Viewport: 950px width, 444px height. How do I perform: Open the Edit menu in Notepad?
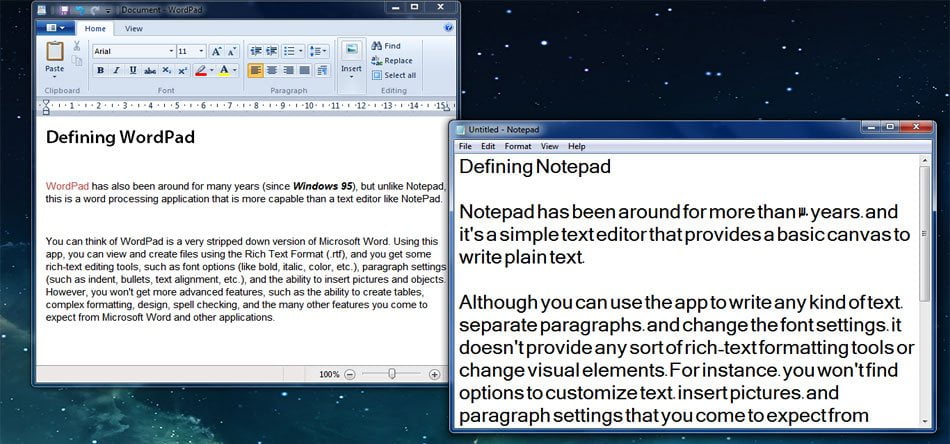[488, 146]
